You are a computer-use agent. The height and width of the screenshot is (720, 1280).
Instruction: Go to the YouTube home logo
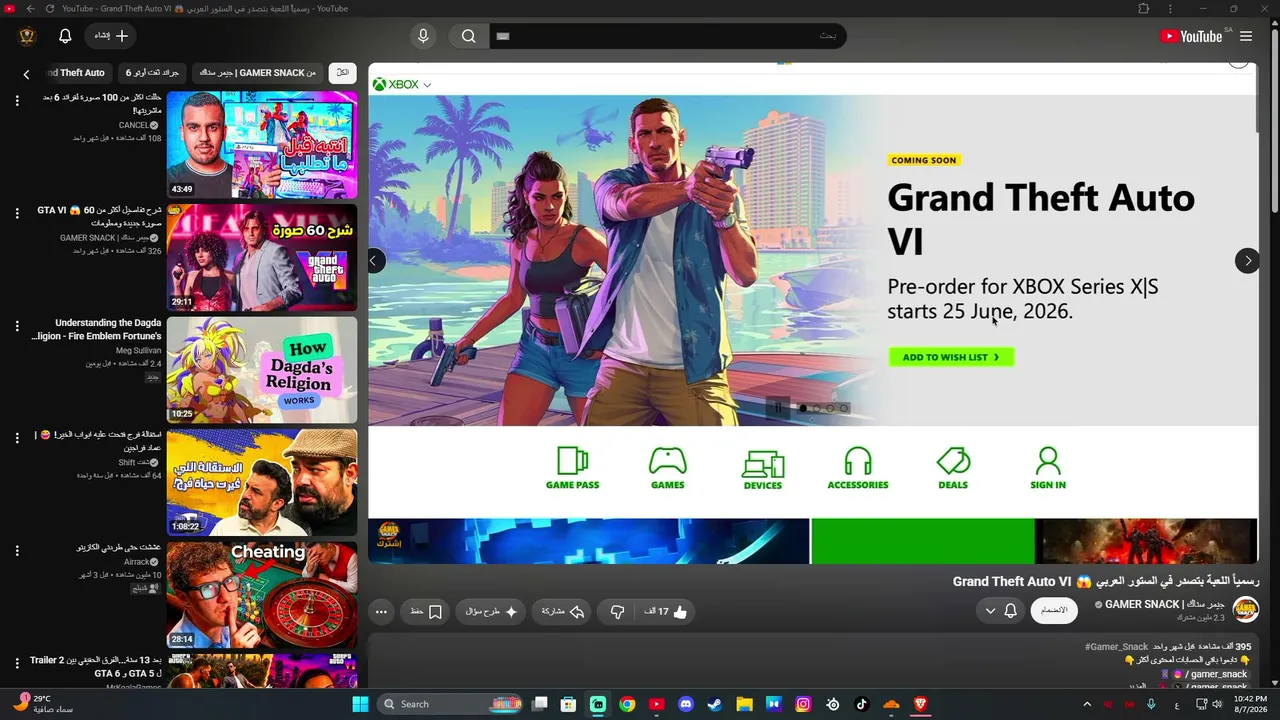(x=1191, y=36)
